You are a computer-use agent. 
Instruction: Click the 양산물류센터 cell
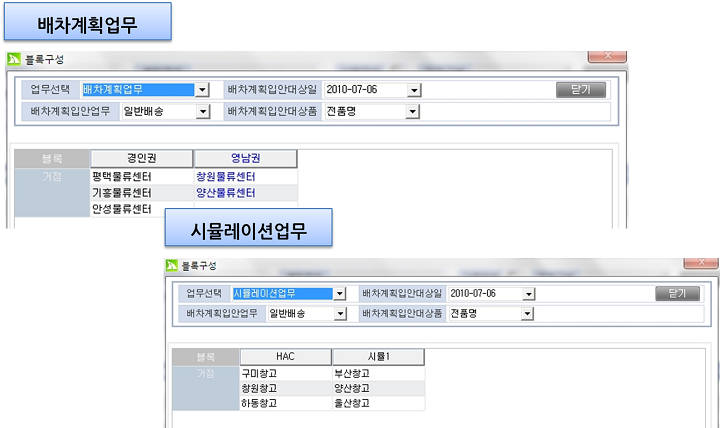[246, 193]
